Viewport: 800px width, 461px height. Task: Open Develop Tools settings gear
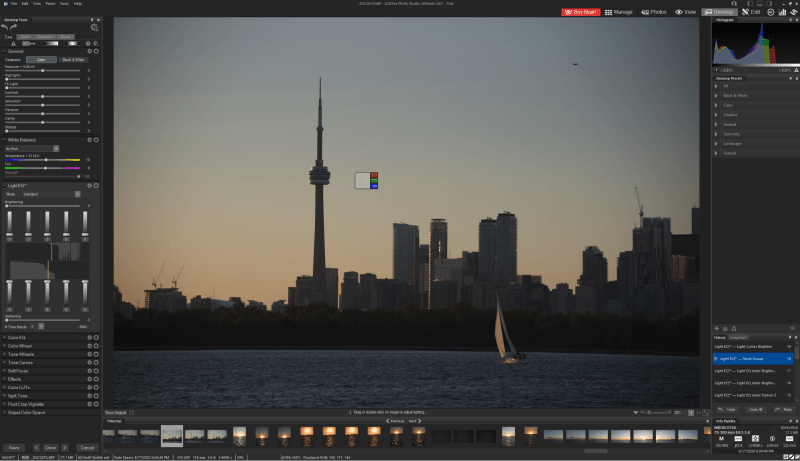point(94,28)
